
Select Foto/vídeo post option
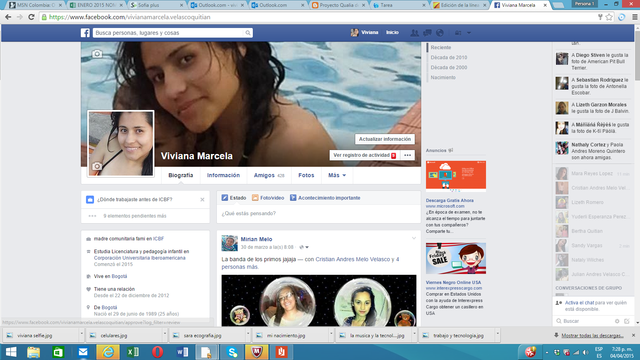pos(268,198)
